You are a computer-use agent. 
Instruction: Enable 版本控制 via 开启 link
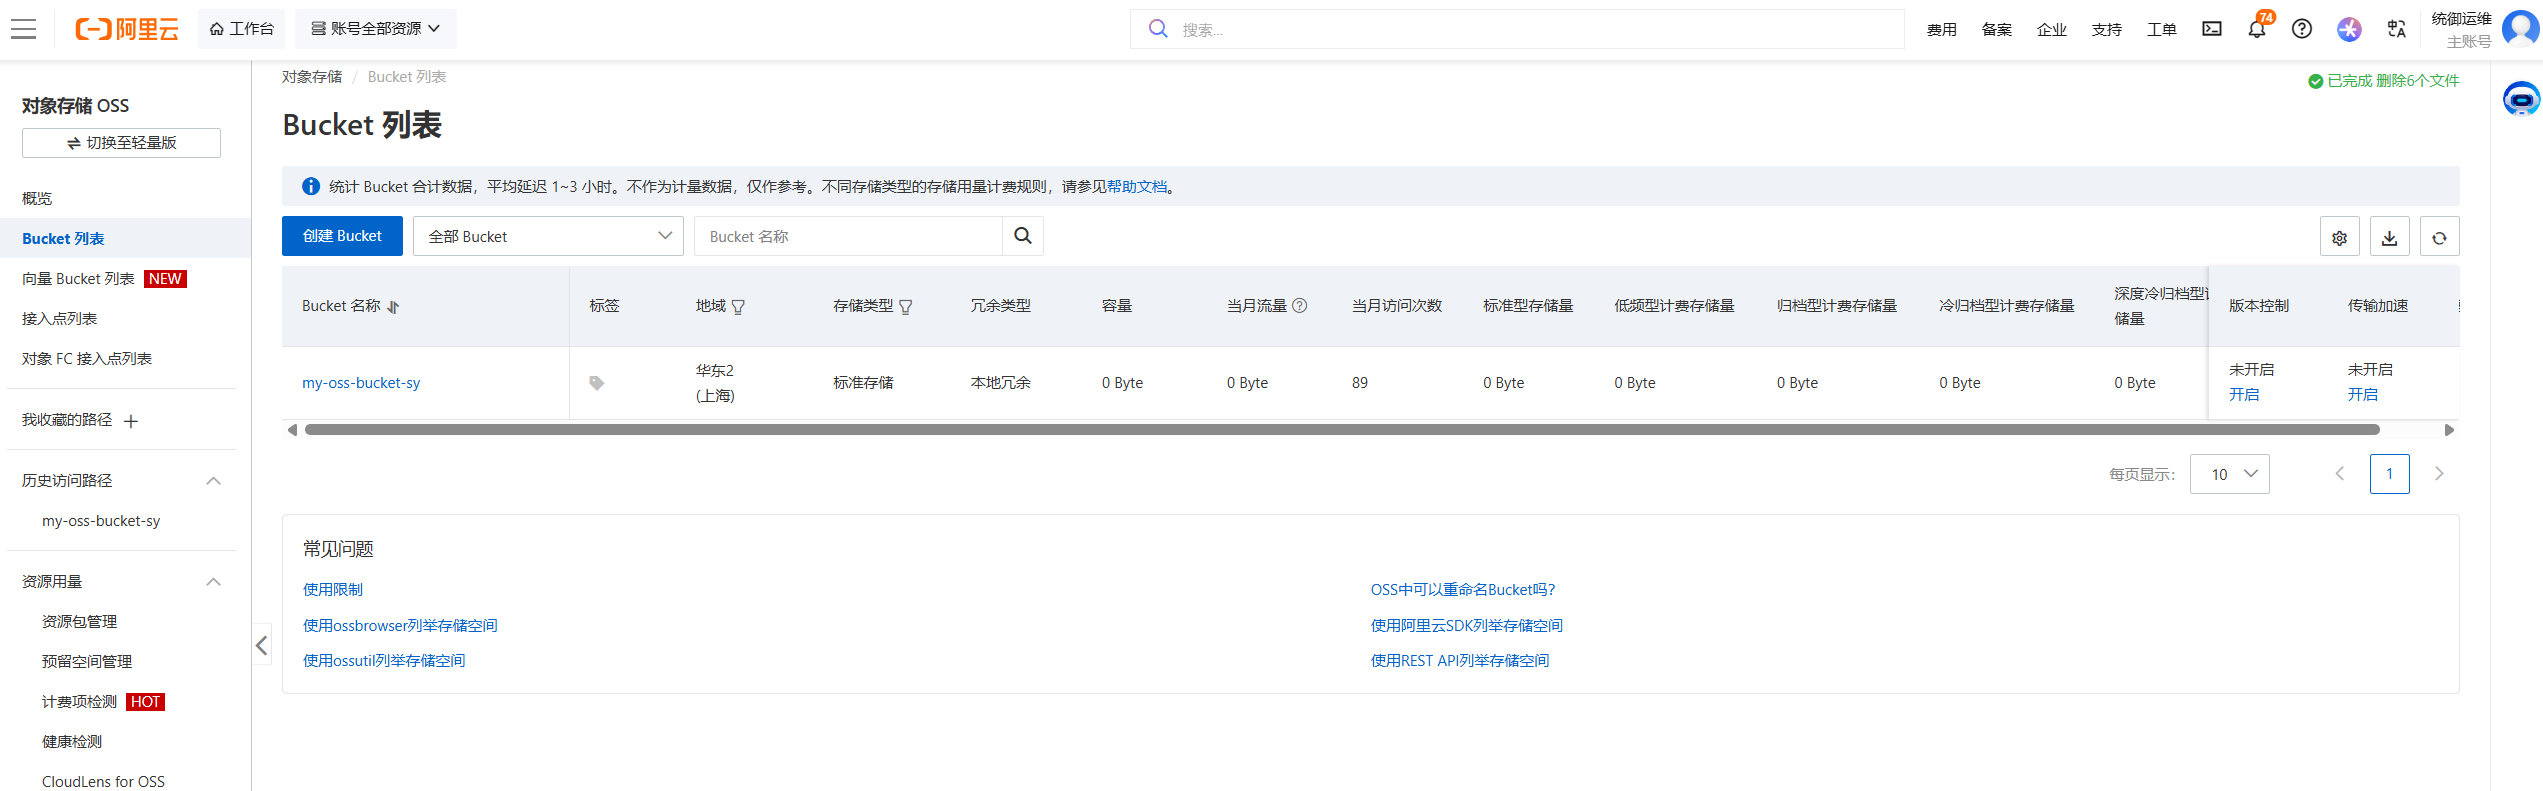point(2244,395)
